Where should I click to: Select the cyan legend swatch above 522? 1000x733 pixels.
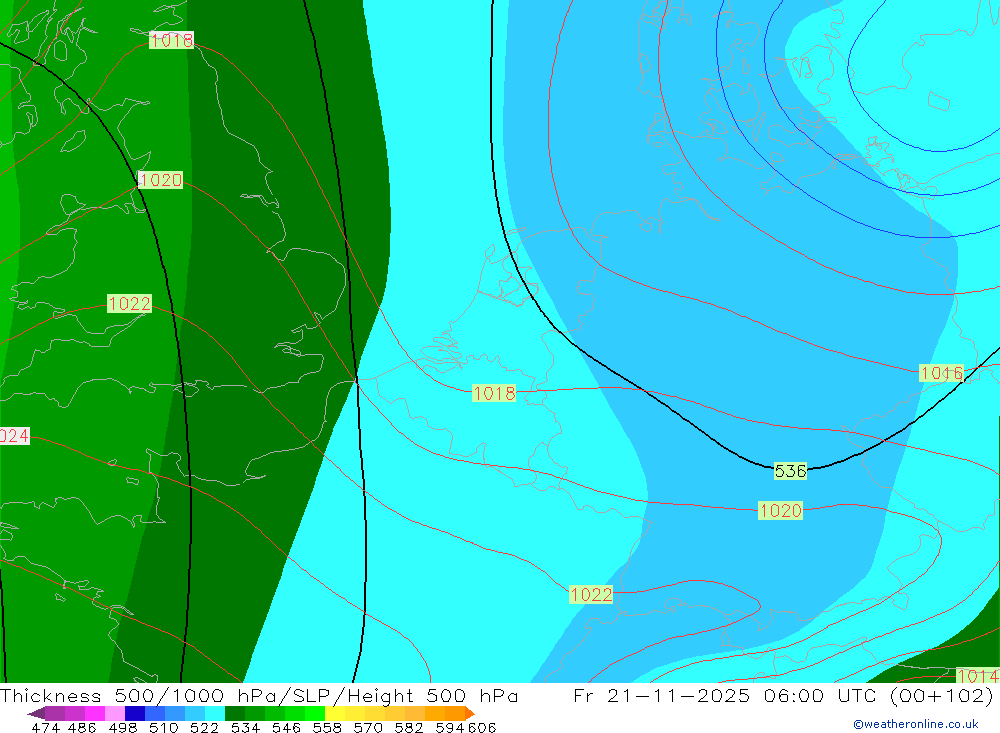pyautogui.click(x=215, y=713)
